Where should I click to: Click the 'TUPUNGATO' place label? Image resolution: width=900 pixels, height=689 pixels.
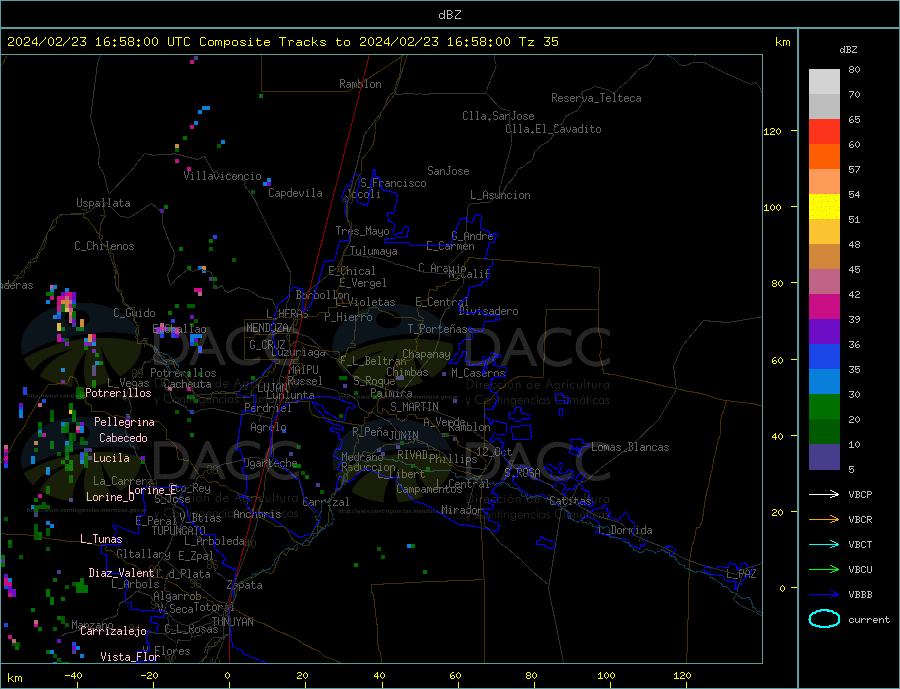click(179, 531)
